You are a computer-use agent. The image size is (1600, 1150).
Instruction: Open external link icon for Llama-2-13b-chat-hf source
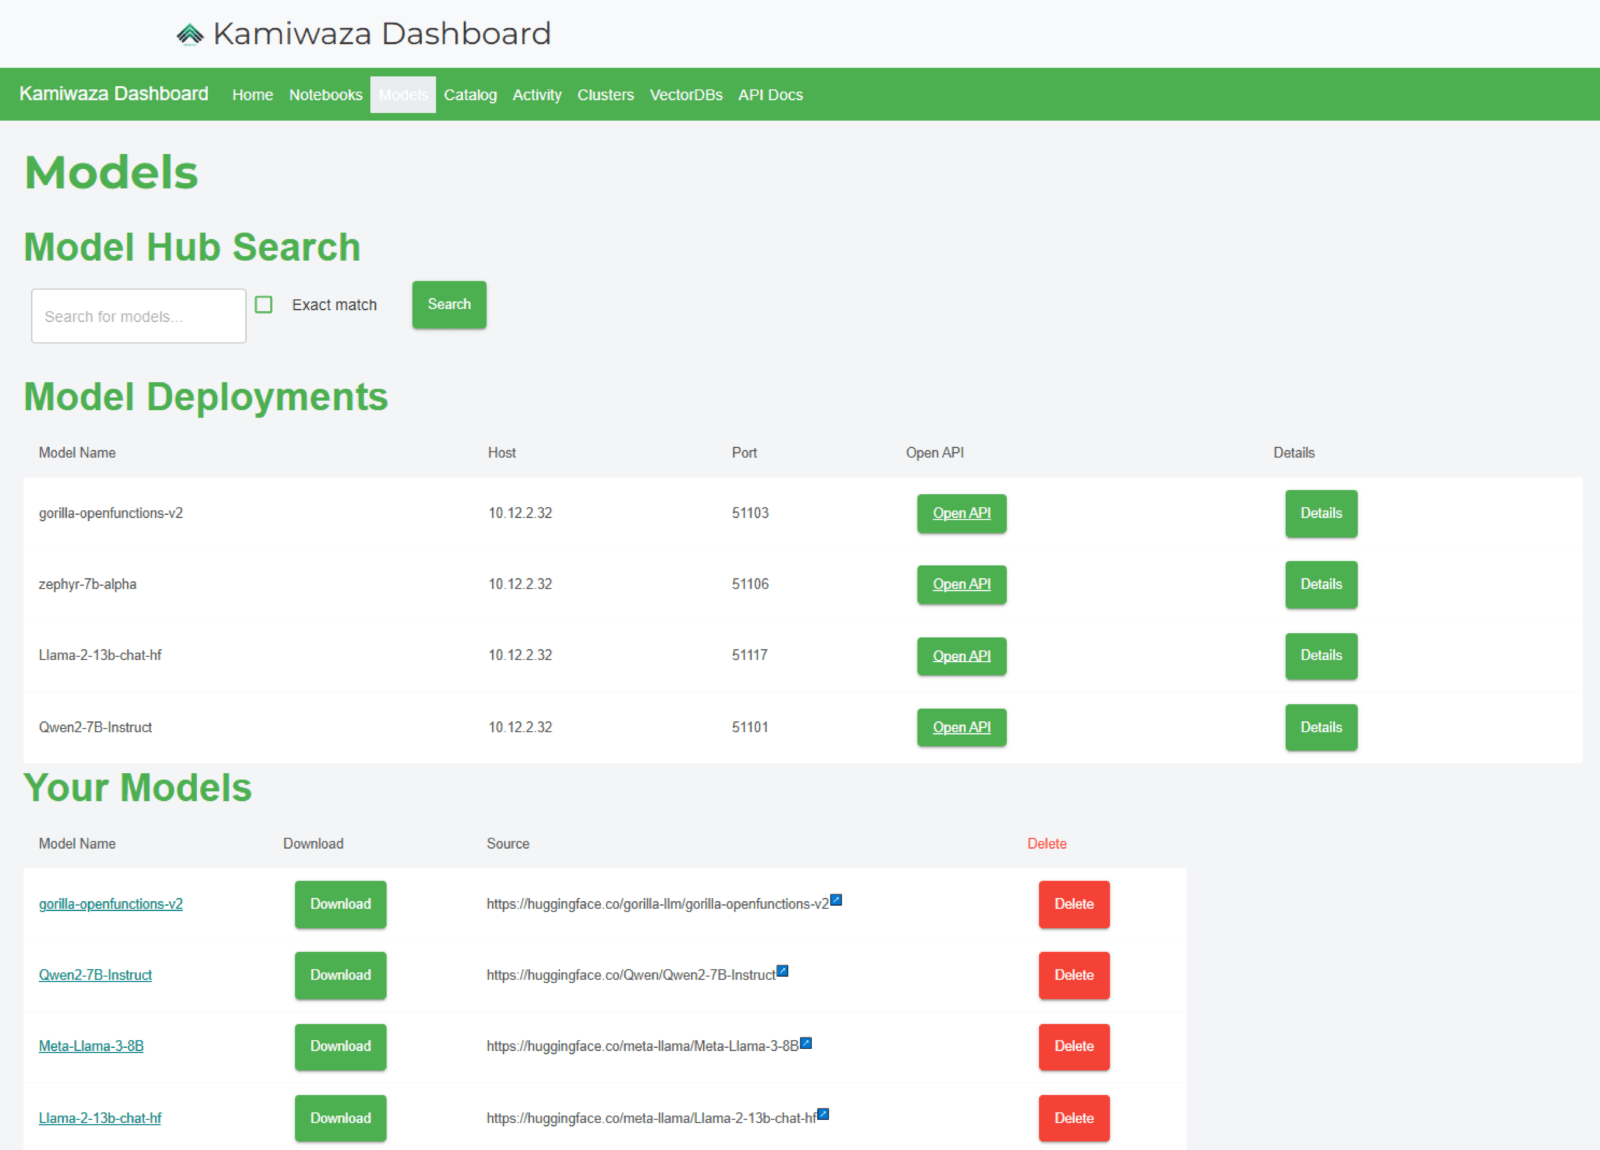[x=823, y=1114]
